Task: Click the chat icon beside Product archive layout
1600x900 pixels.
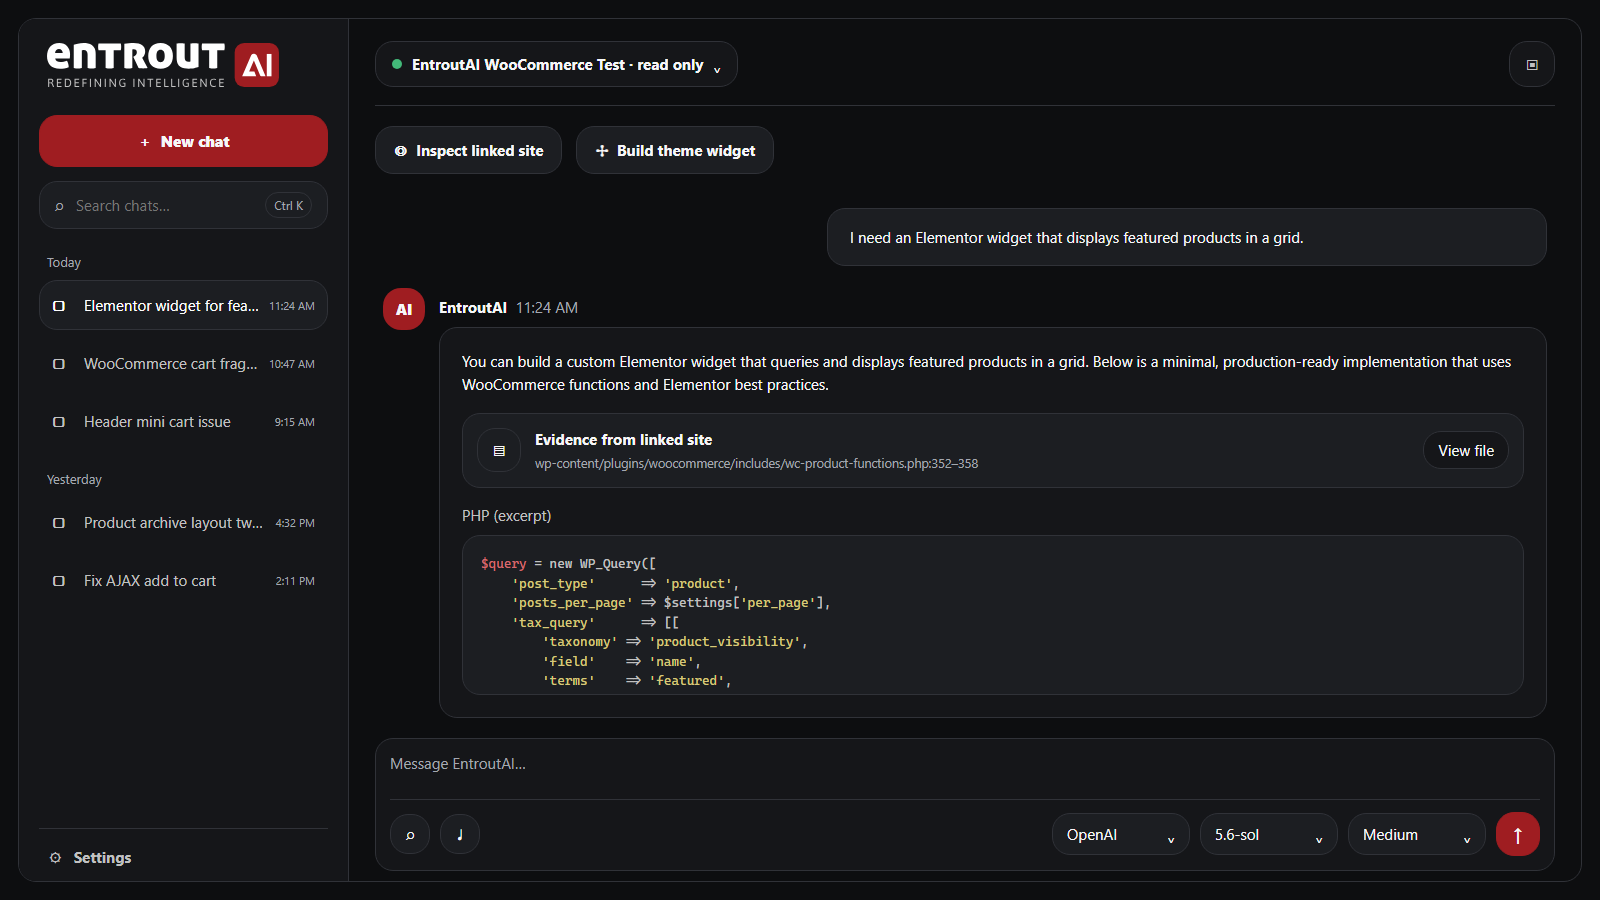Action: click(x=59, y=523)
